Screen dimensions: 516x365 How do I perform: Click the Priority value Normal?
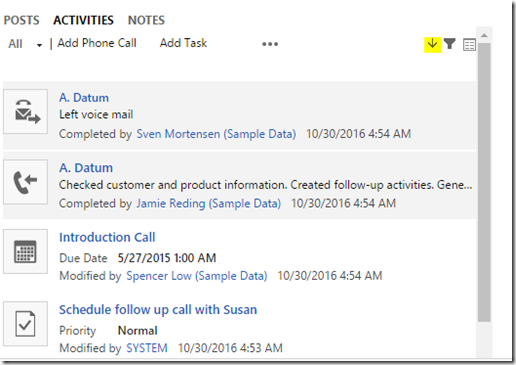[x=137, y=331]
